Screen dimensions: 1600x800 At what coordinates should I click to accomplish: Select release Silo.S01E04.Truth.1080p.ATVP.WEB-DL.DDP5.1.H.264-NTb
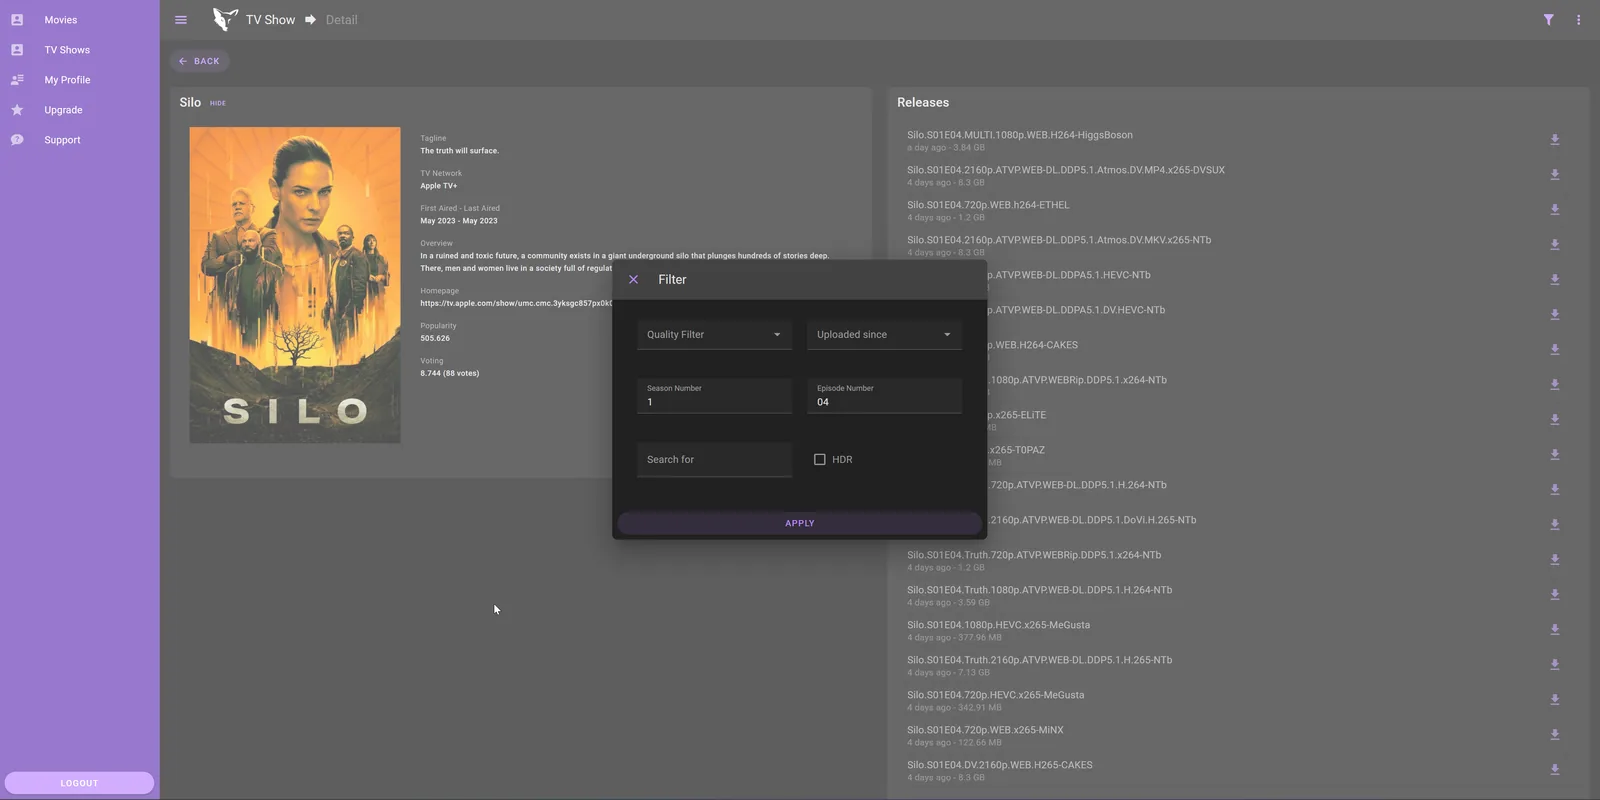tap(1039, 590)
